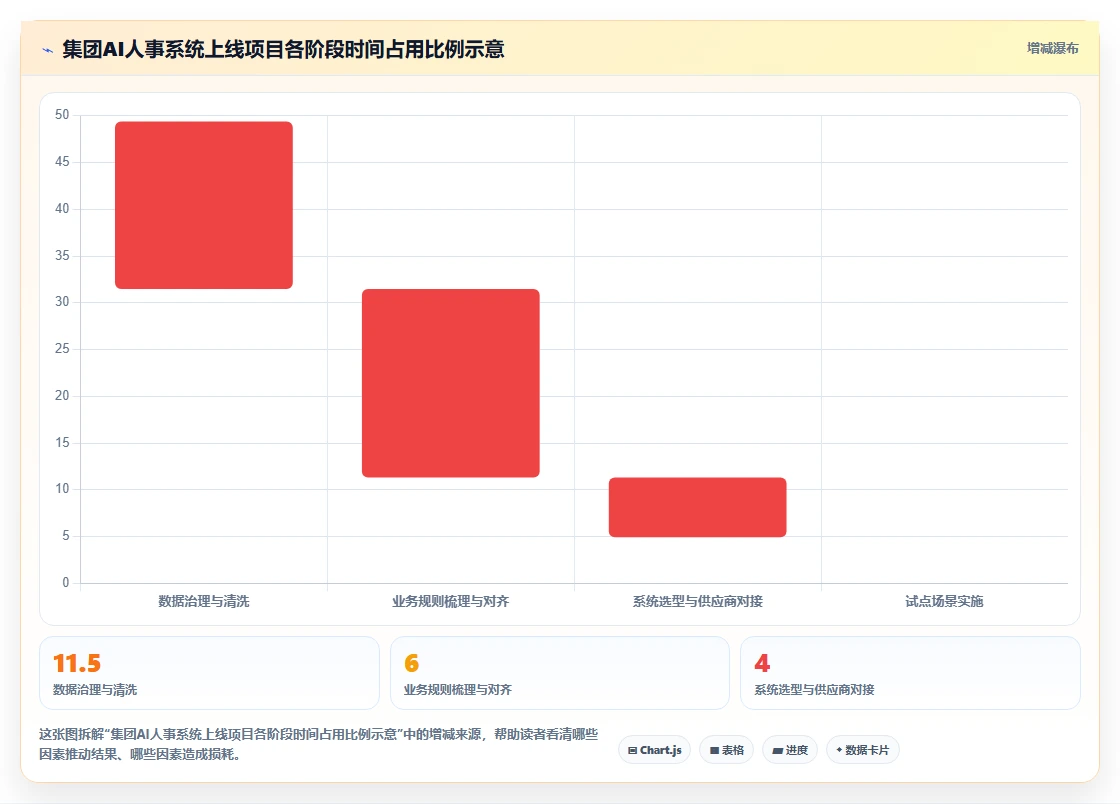Click the 增减瀑布 label in the header

[x=1052, y=48]
